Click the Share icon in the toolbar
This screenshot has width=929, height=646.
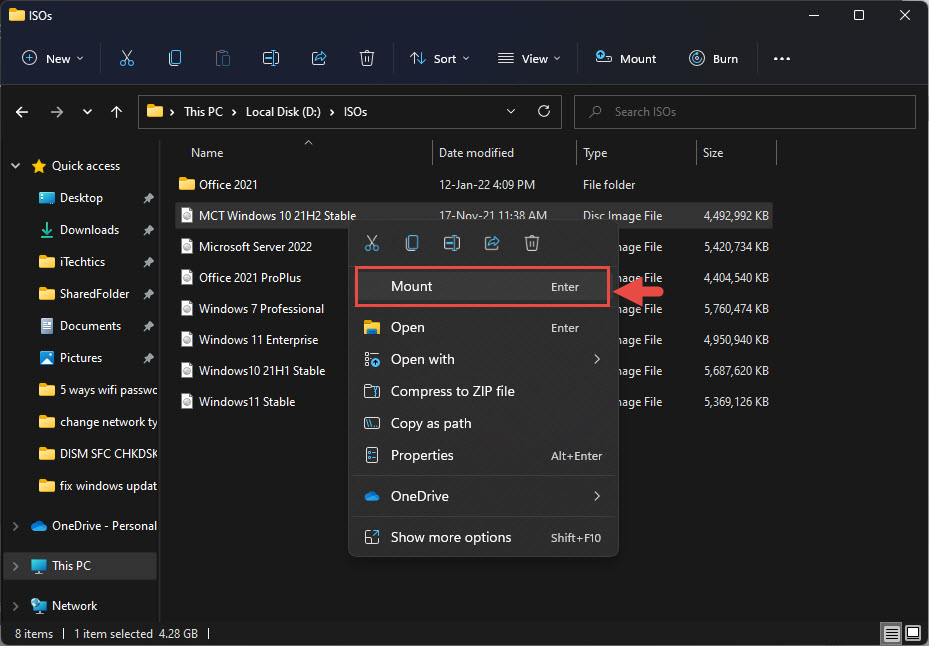319,58
